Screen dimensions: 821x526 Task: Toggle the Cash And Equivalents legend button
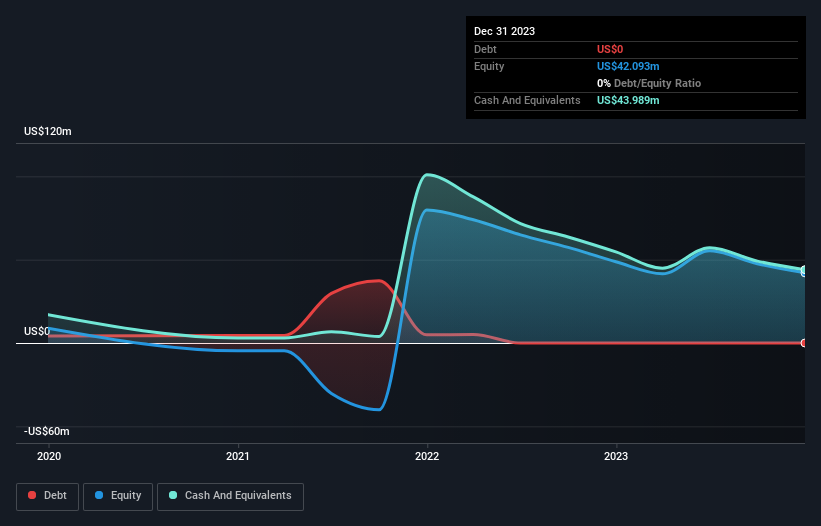click(230, 496)
